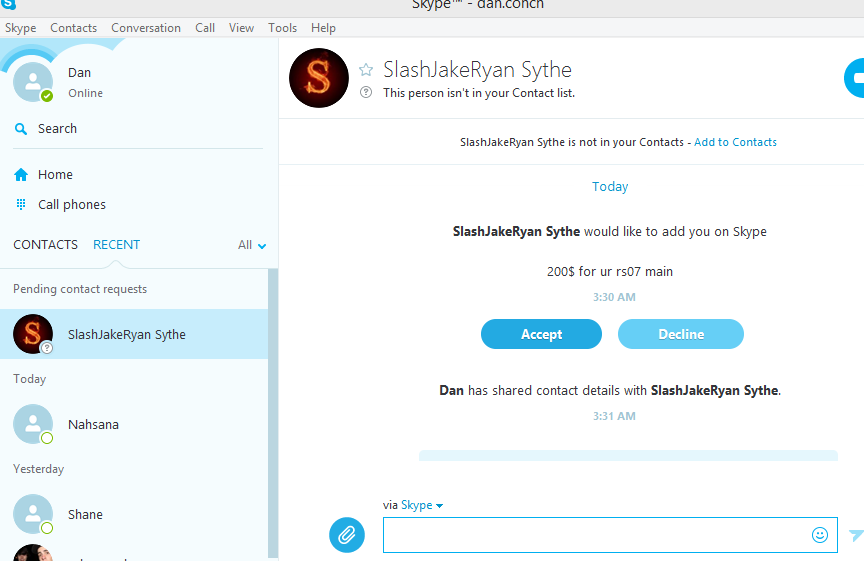Click the Call phones dial pad icon
864x561 pixels.
point(21,204)
